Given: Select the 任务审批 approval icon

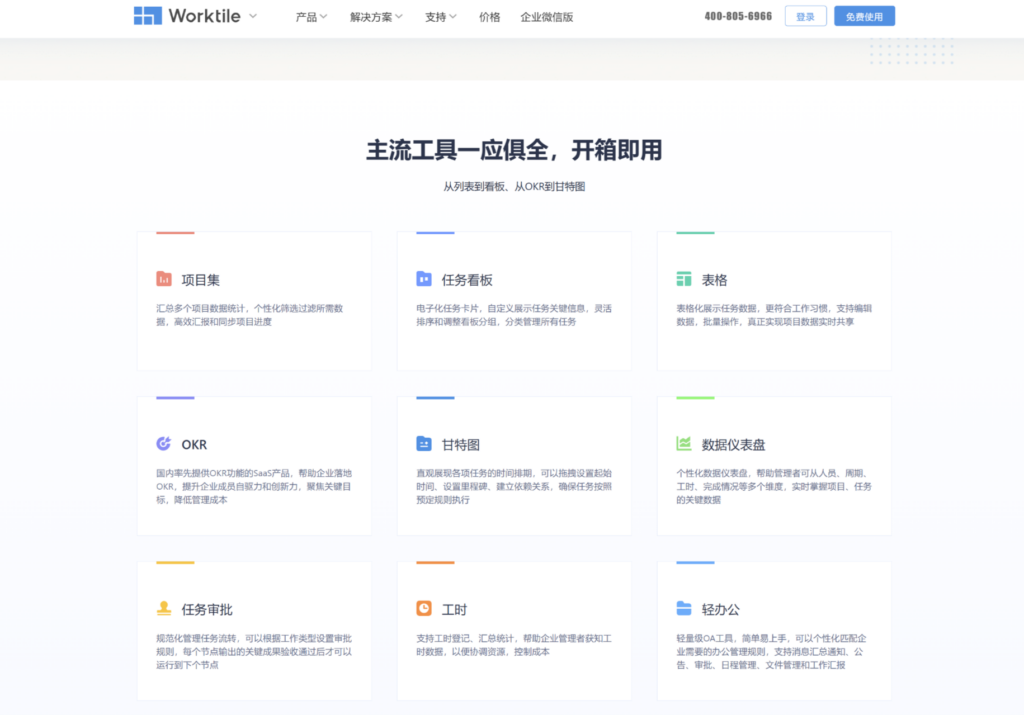Looking at the screenshot, I should [x=164, y=609].
